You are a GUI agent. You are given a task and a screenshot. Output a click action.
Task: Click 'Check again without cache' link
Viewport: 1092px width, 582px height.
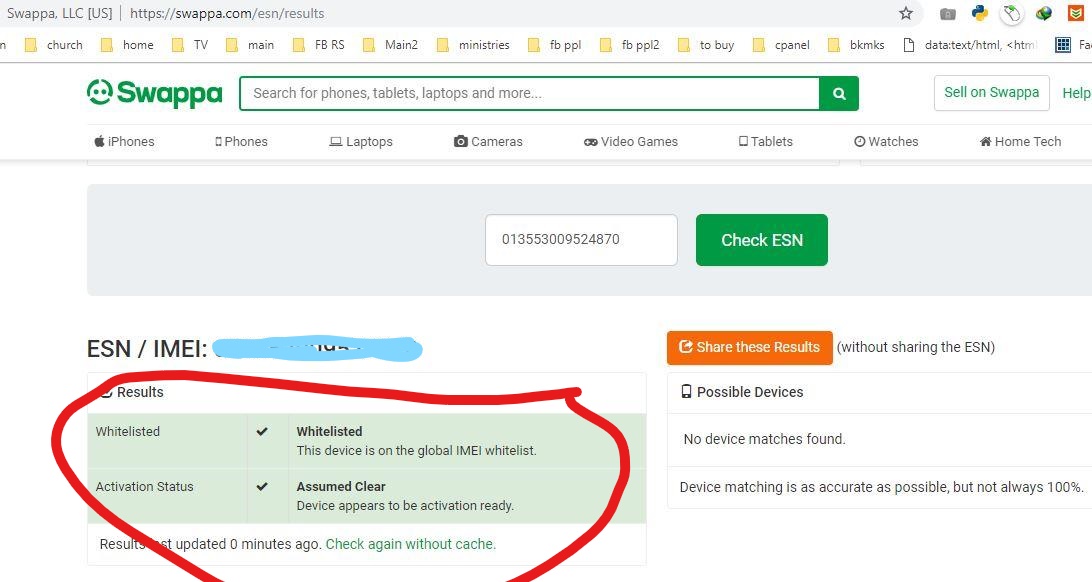(410, 544)
